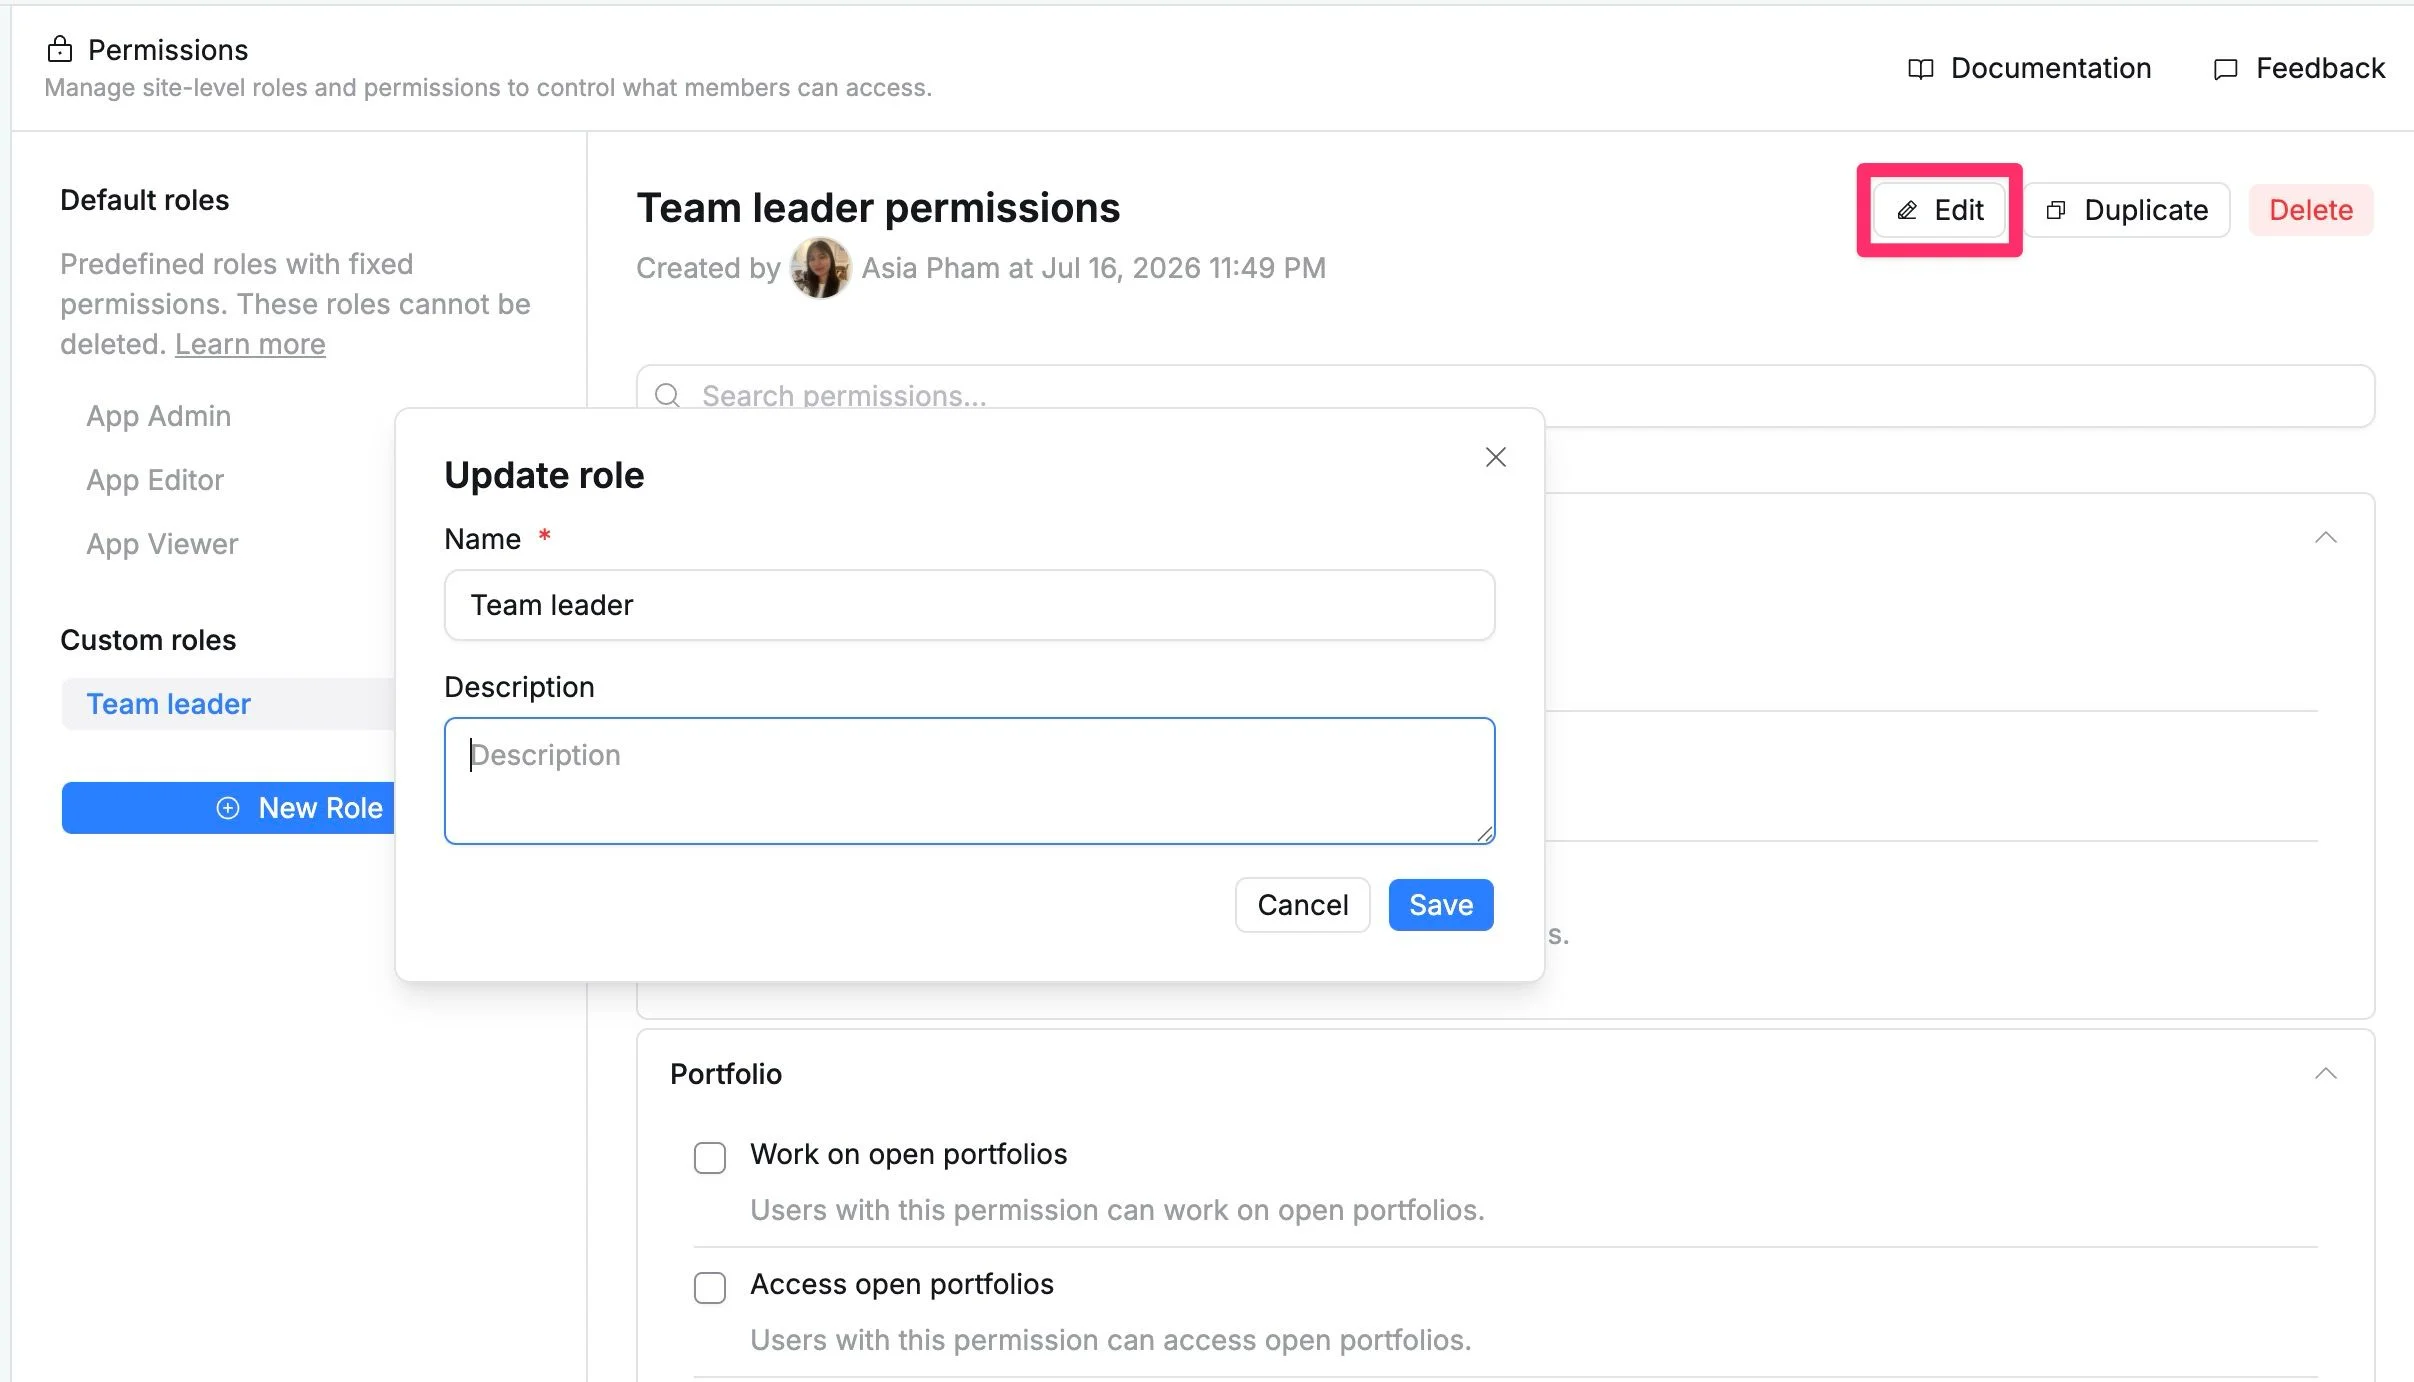This screenshot has height=1382, width=2414.
Task: Close the Update role dialog
Action: pos(1495,457)
